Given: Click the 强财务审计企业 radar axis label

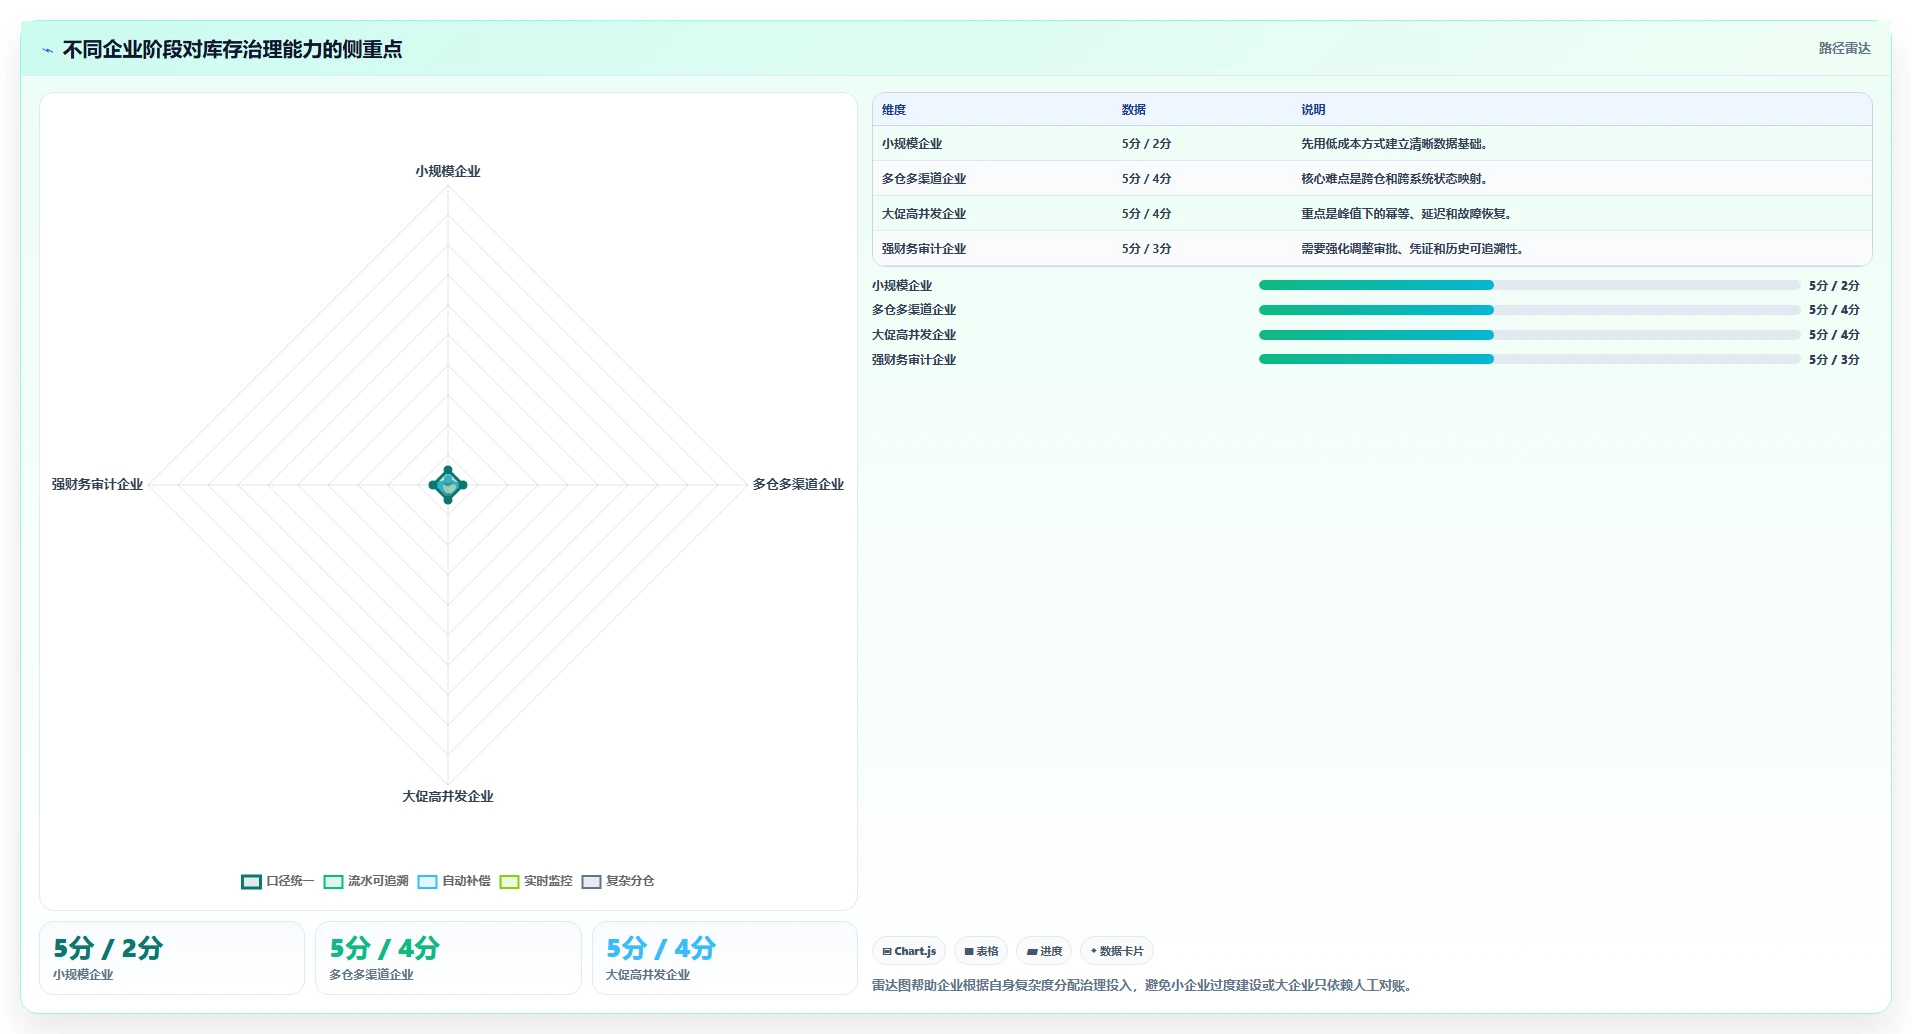Looking at the screenshot, I should [97, 485].
